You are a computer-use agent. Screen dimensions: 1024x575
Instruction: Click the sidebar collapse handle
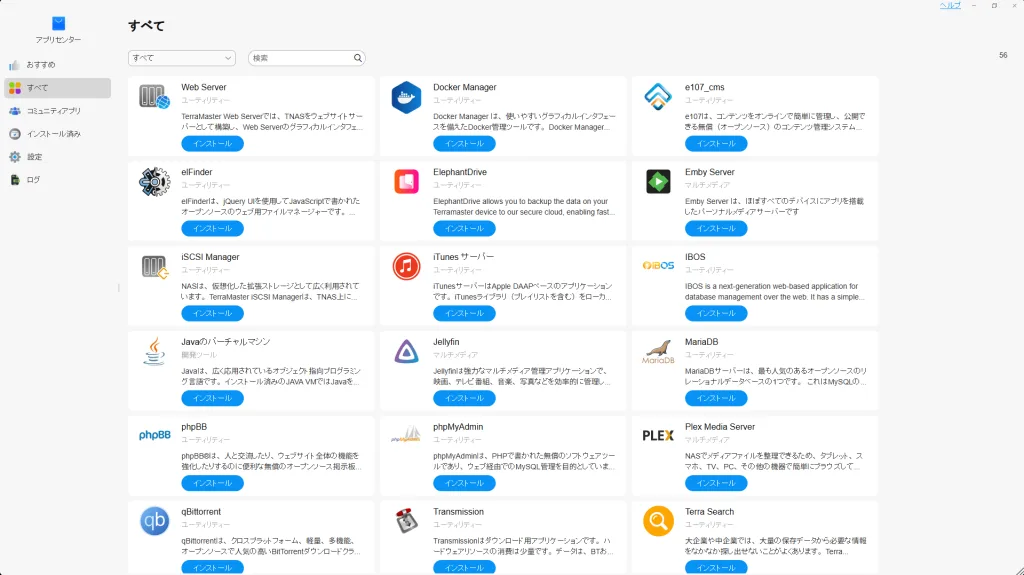pos(119,288)
